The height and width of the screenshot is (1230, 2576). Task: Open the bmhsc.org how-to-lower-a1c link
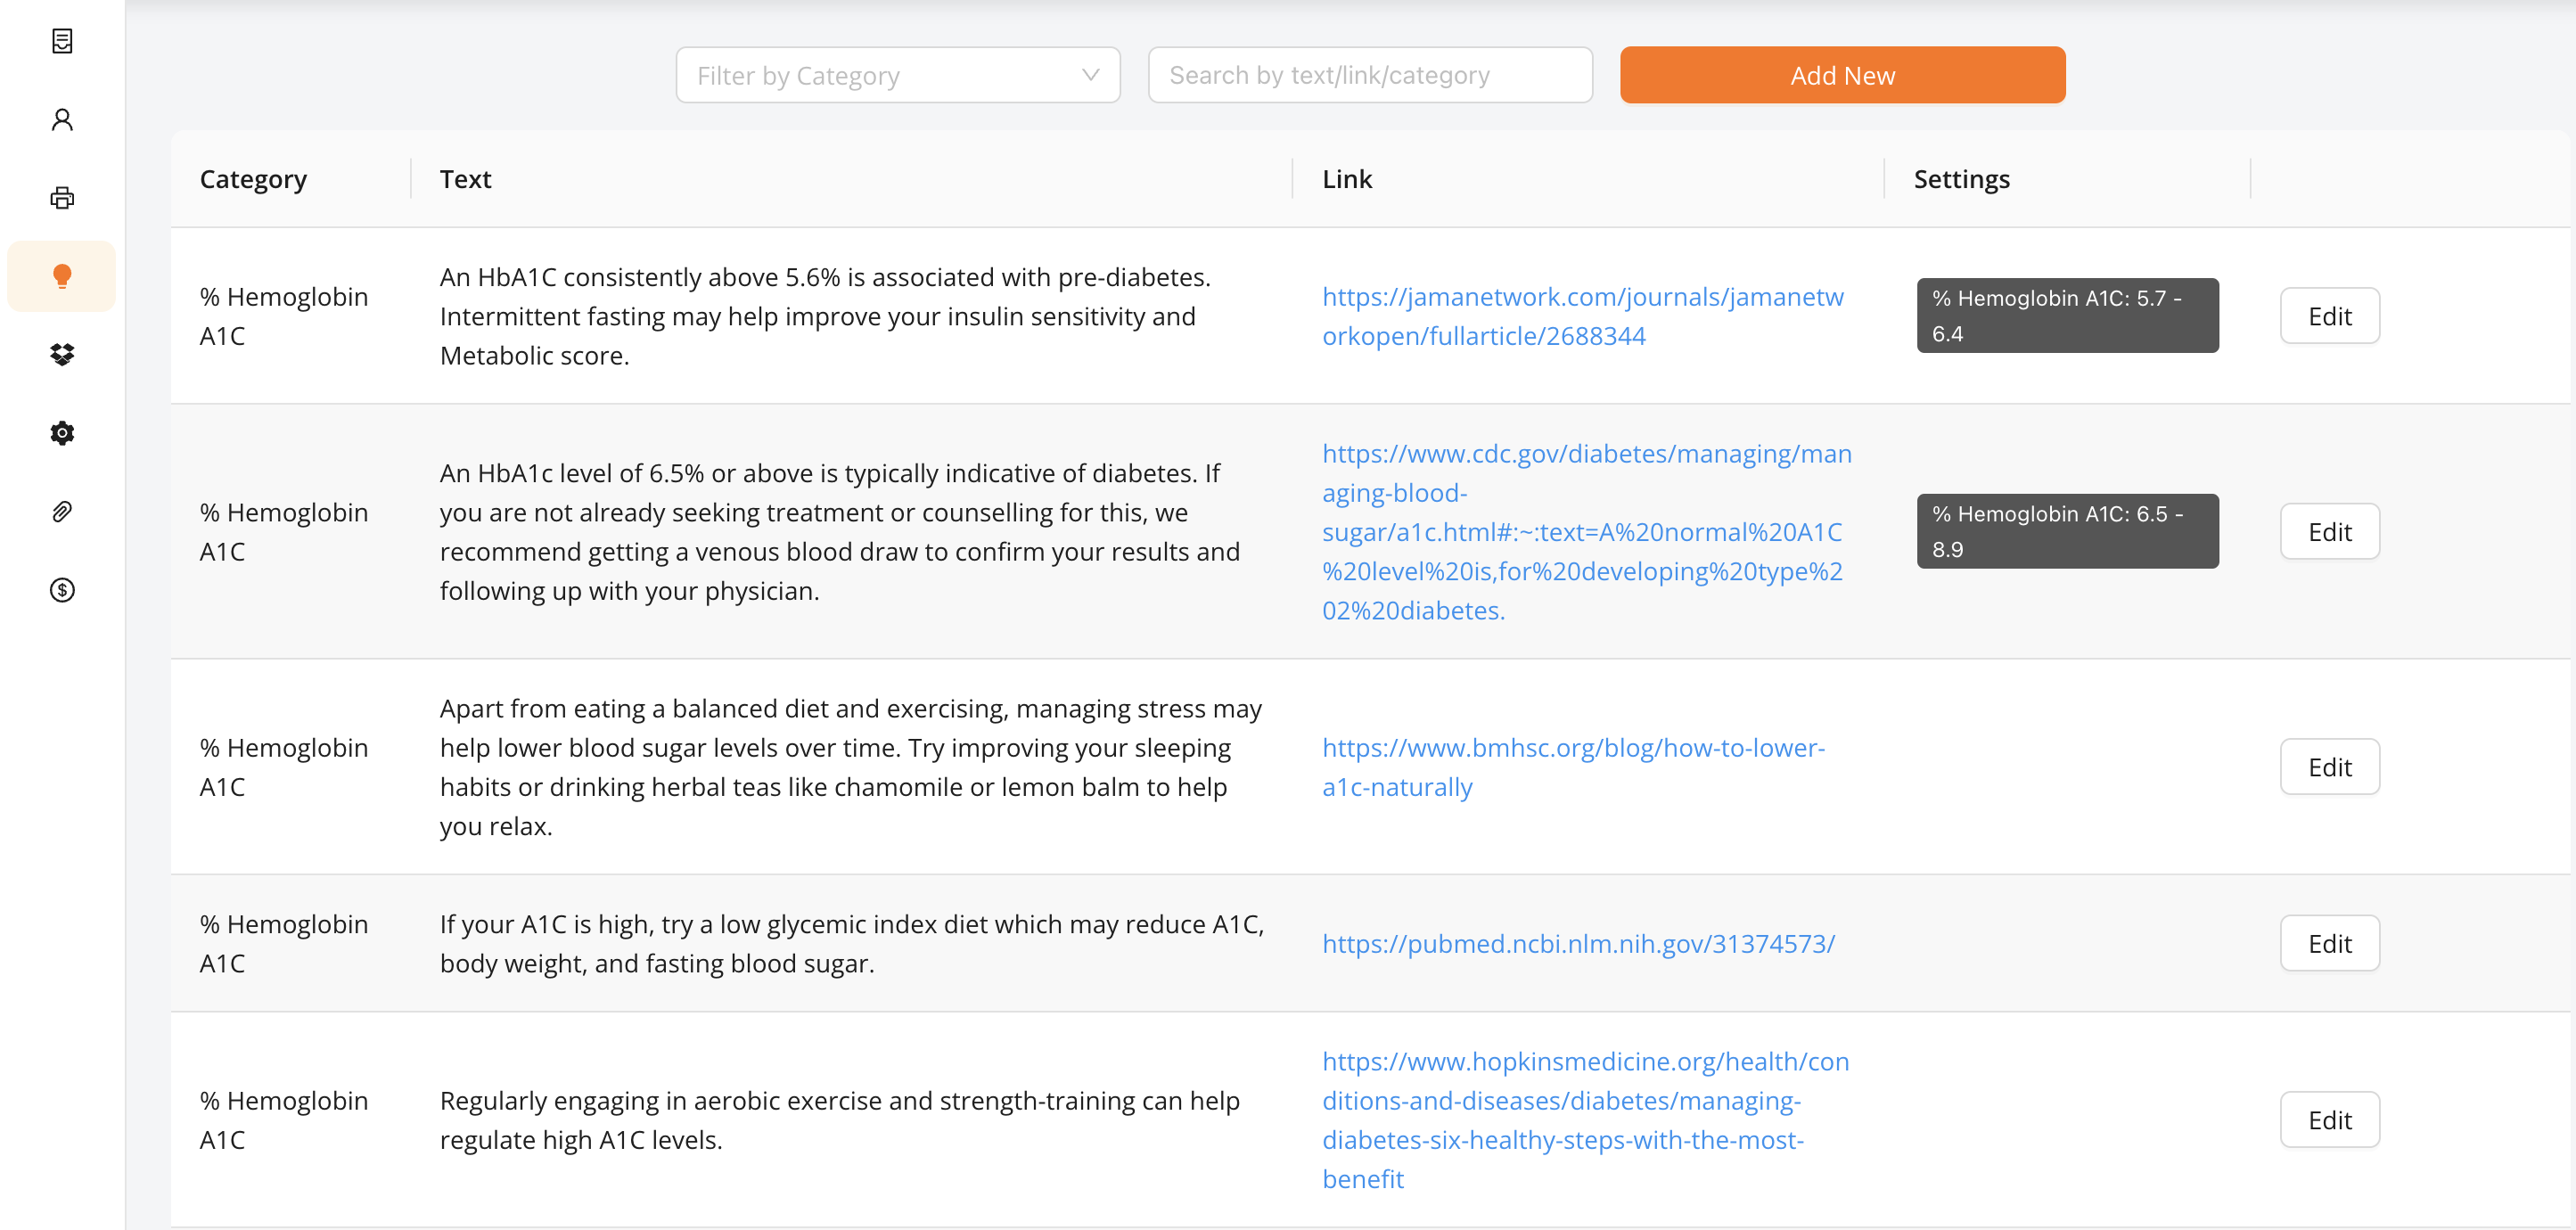pos(1573,767)
